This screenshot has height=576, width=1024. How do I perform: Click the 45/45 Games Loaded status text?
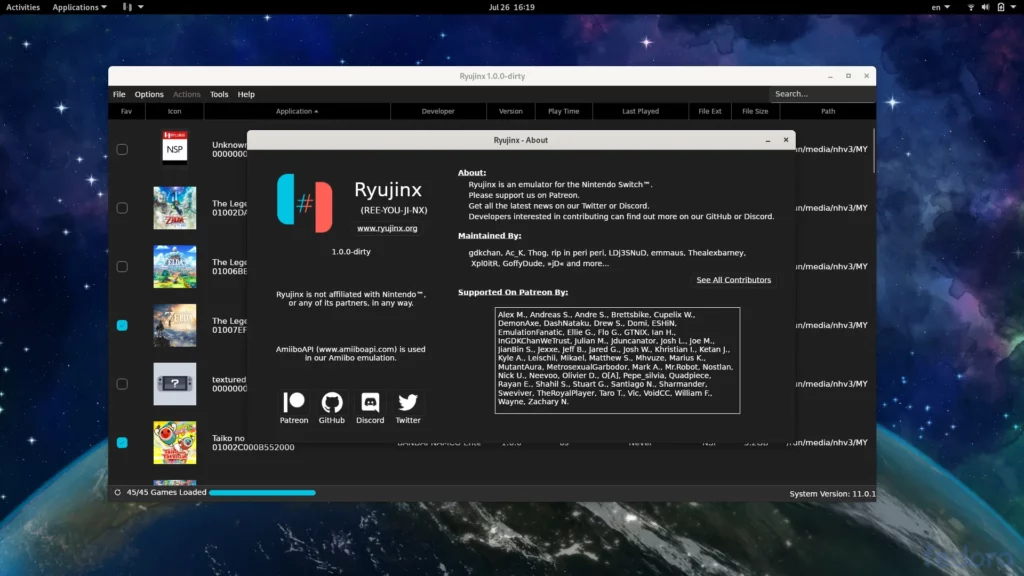pos(167,492)
